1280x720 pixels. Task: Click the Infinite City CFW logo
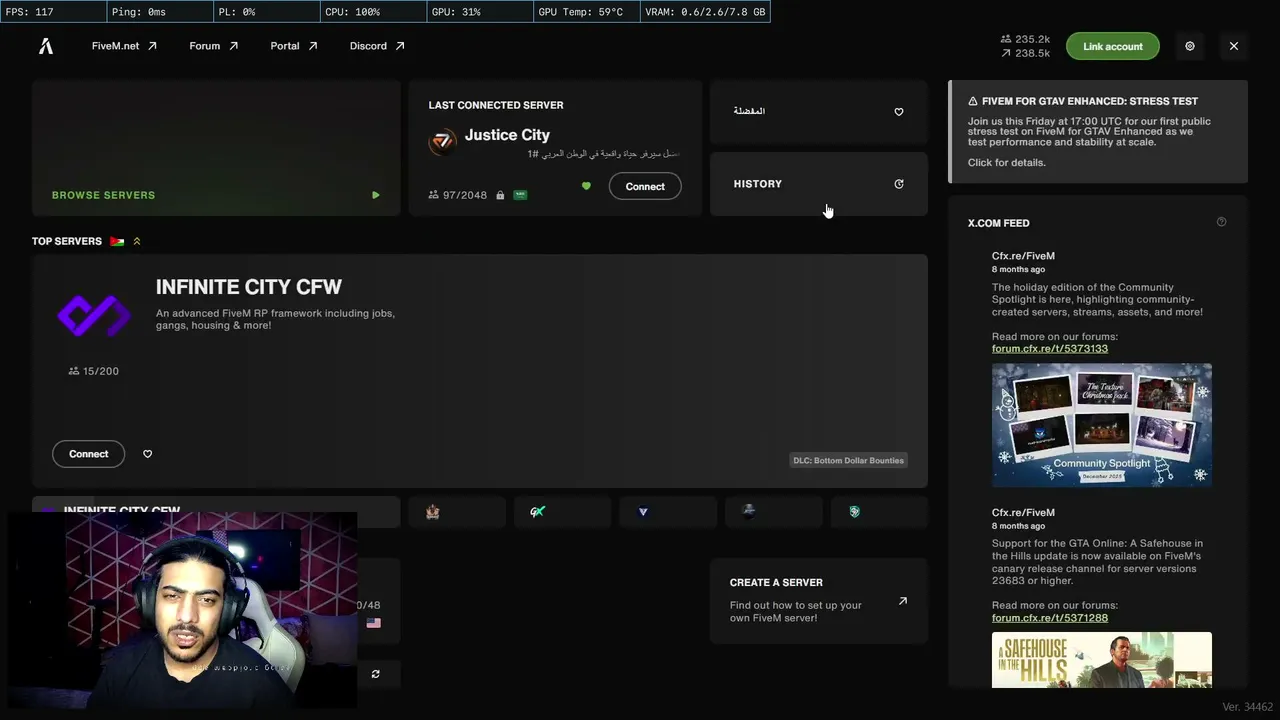94,316
